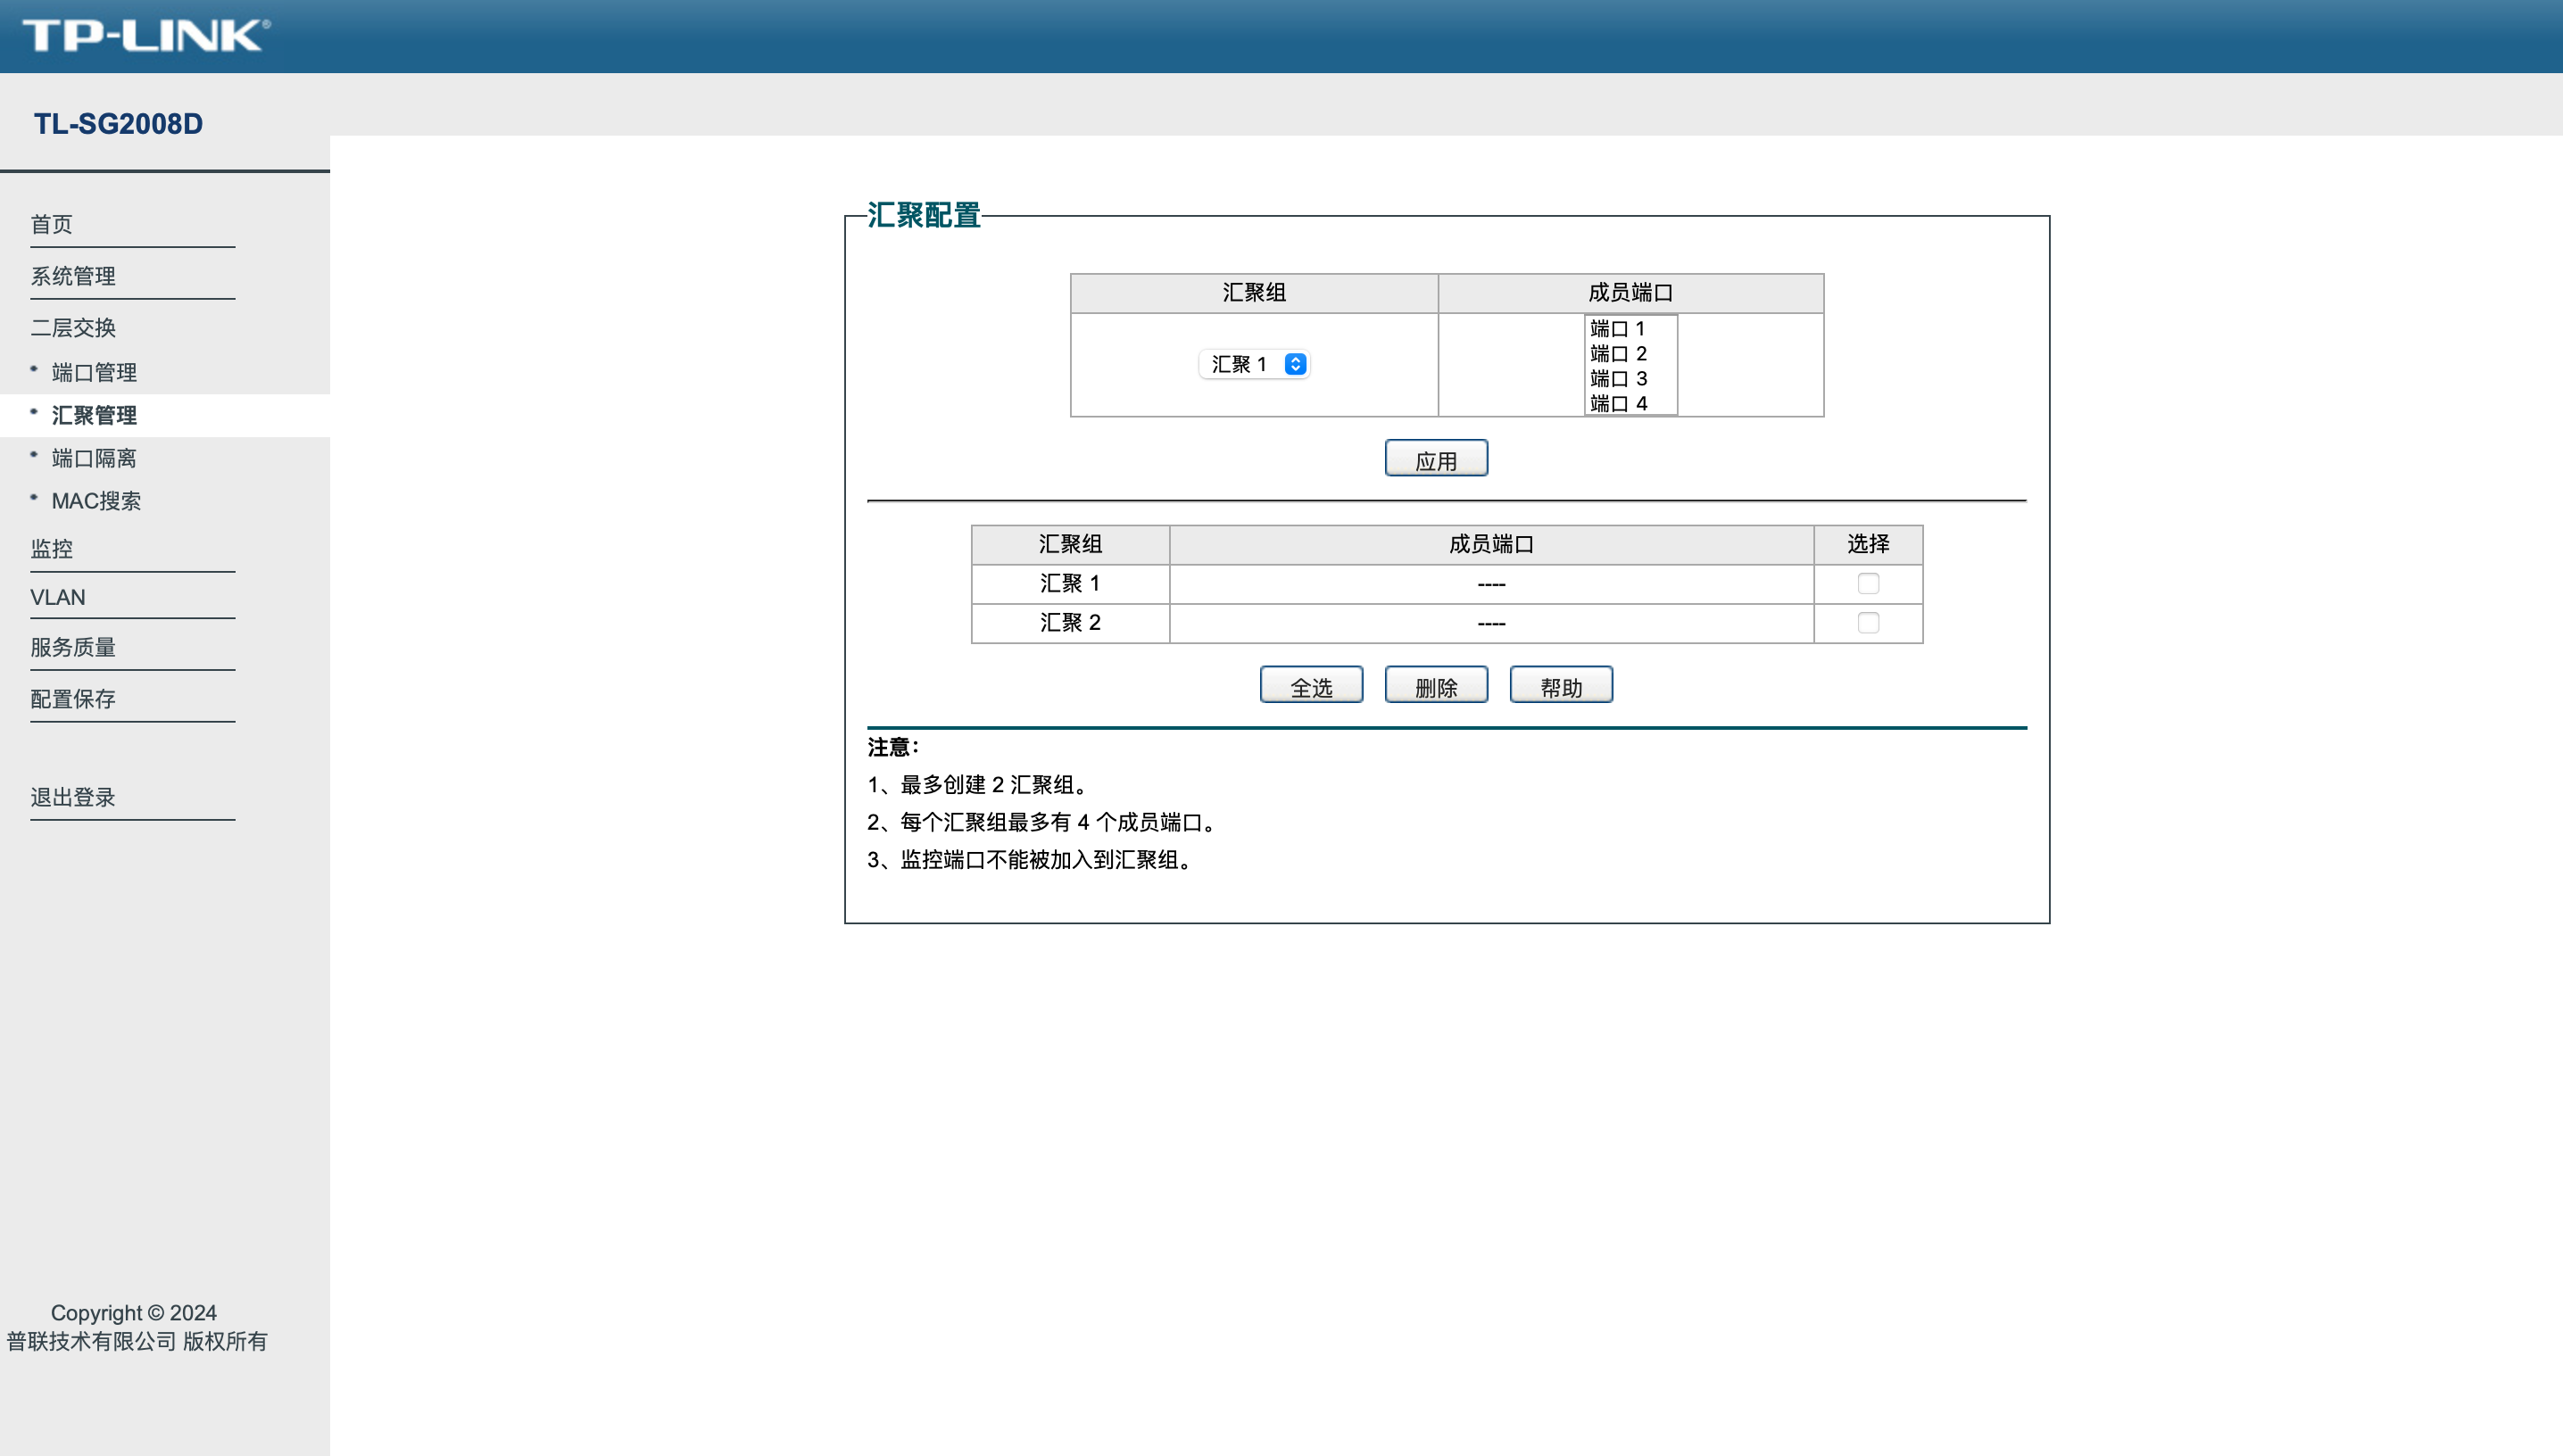2563x1456 pixels.
Task: Click 退出登录 to log out
Action: tap(73, 797)
